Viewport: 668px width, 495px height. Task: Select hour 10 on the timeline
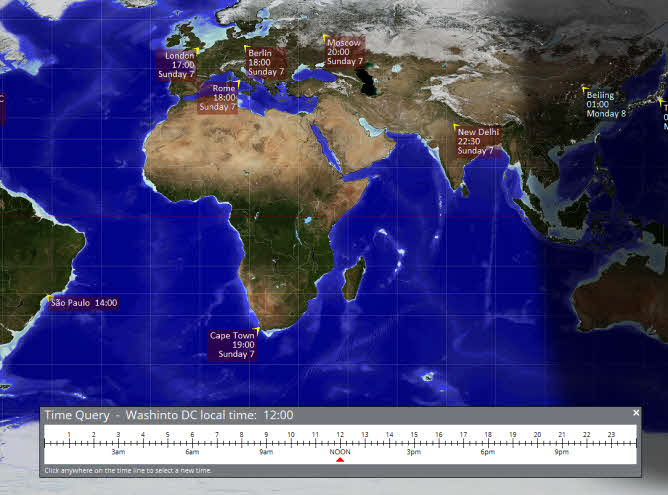click(291, 435)
